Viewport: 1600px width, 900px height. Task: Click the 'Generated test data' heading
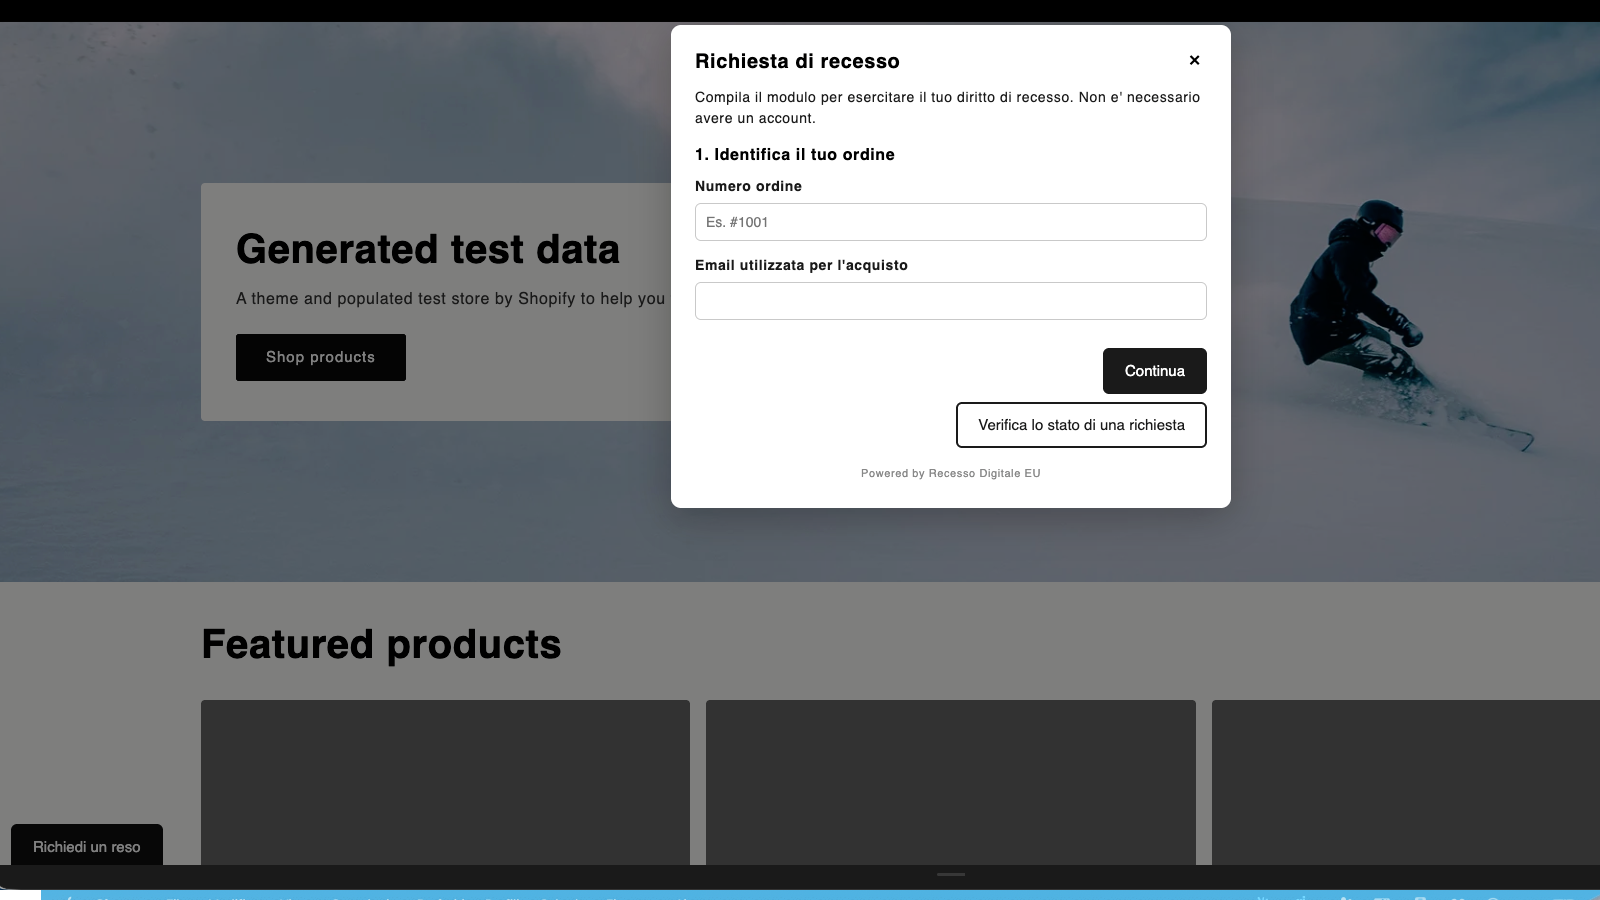pos(428,249)
